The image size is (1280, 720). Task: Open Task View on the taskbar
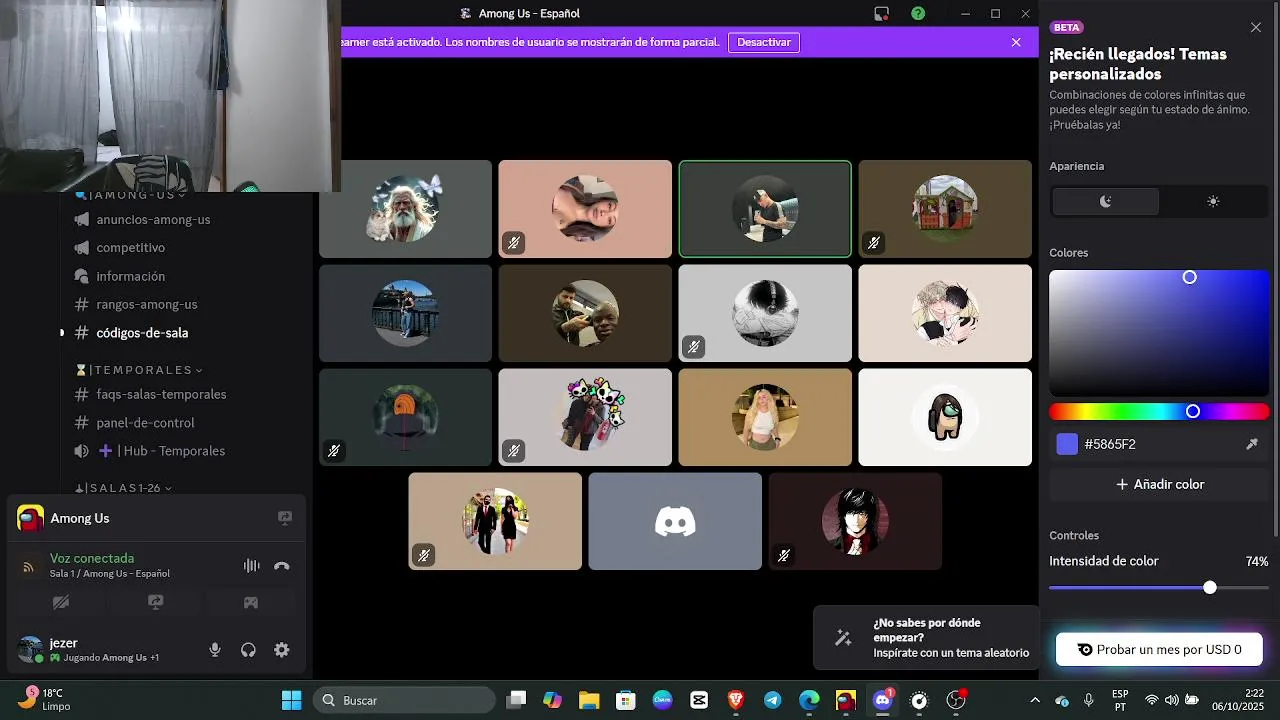tap(516, 700)
